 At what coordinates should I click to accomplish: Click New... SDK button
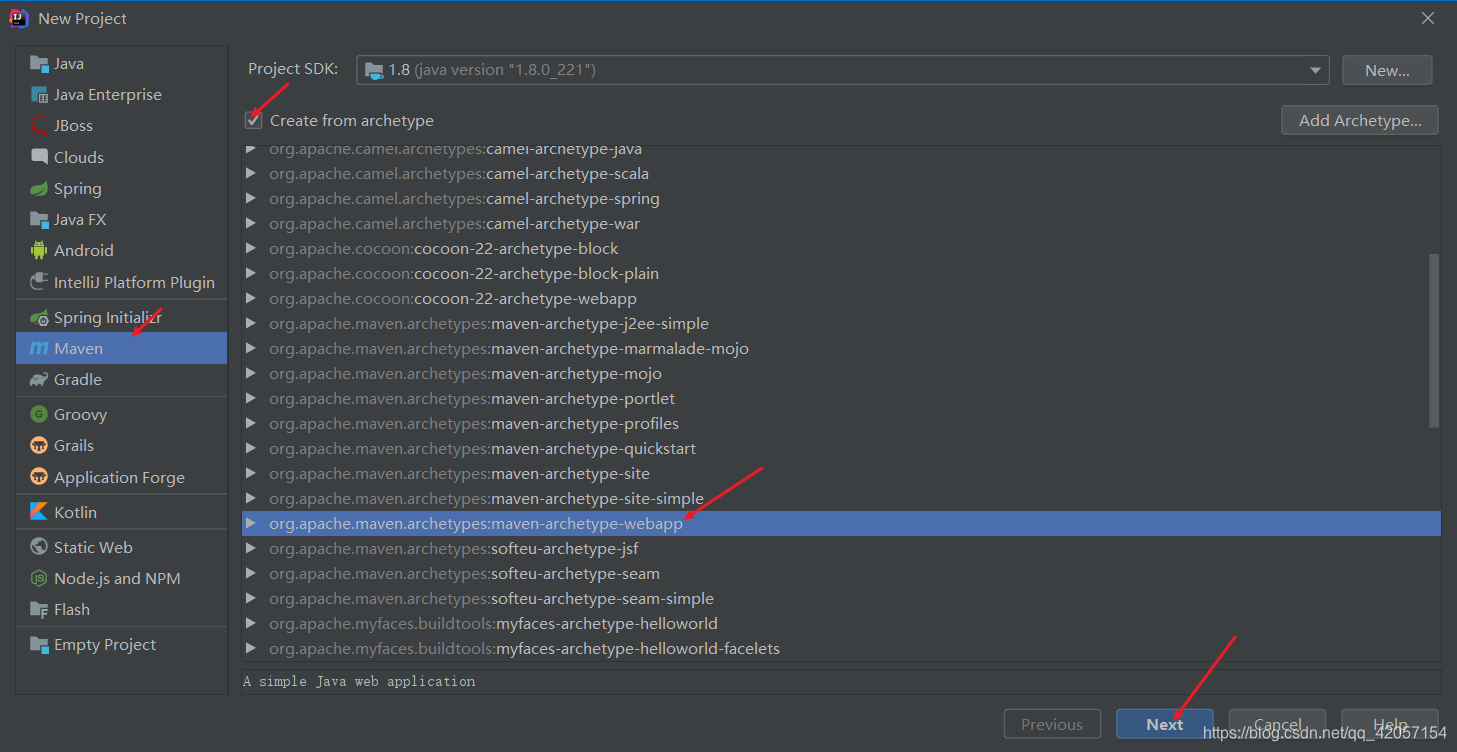coord(1387,70)
